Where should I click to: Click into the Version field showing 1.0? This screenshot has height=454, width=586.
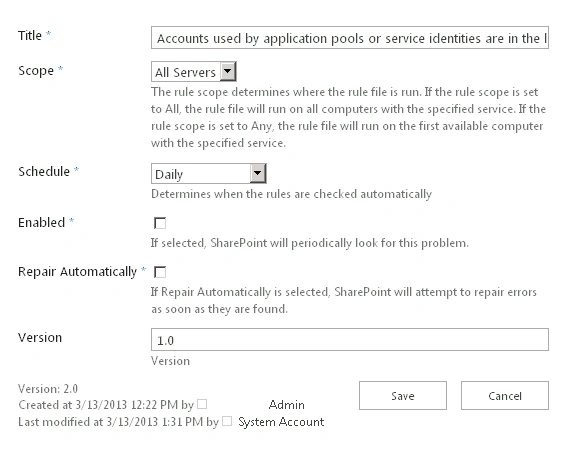pos(350,340)
